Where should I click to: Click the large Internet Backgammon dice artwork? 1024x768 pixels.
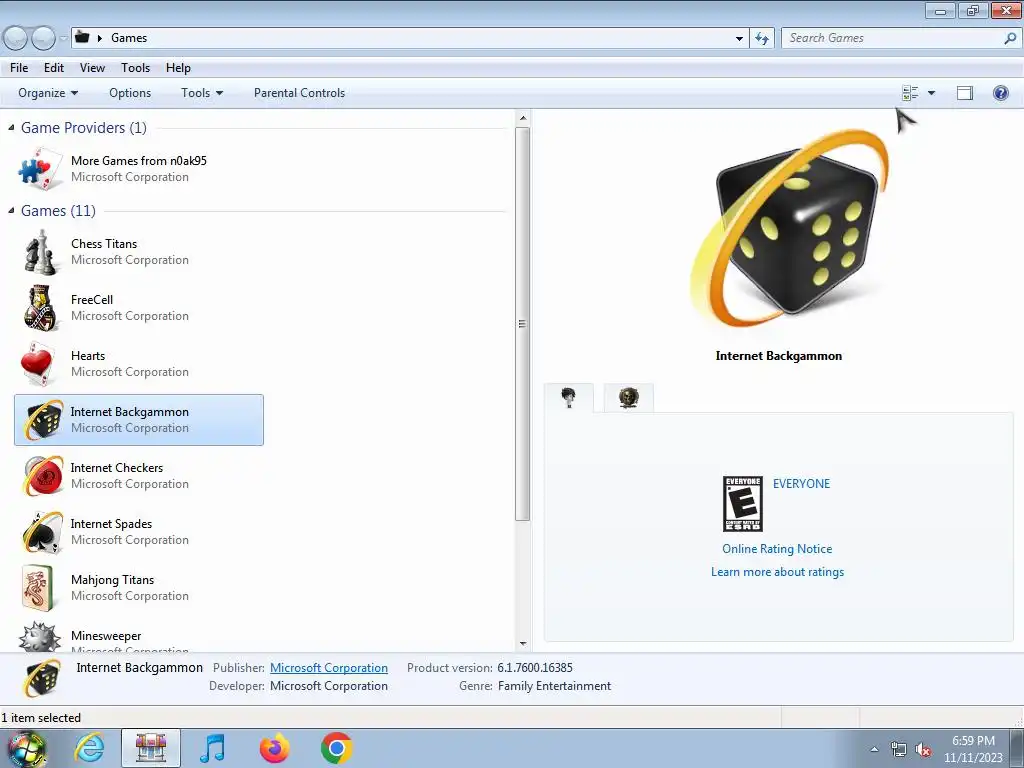coord(790,229)
